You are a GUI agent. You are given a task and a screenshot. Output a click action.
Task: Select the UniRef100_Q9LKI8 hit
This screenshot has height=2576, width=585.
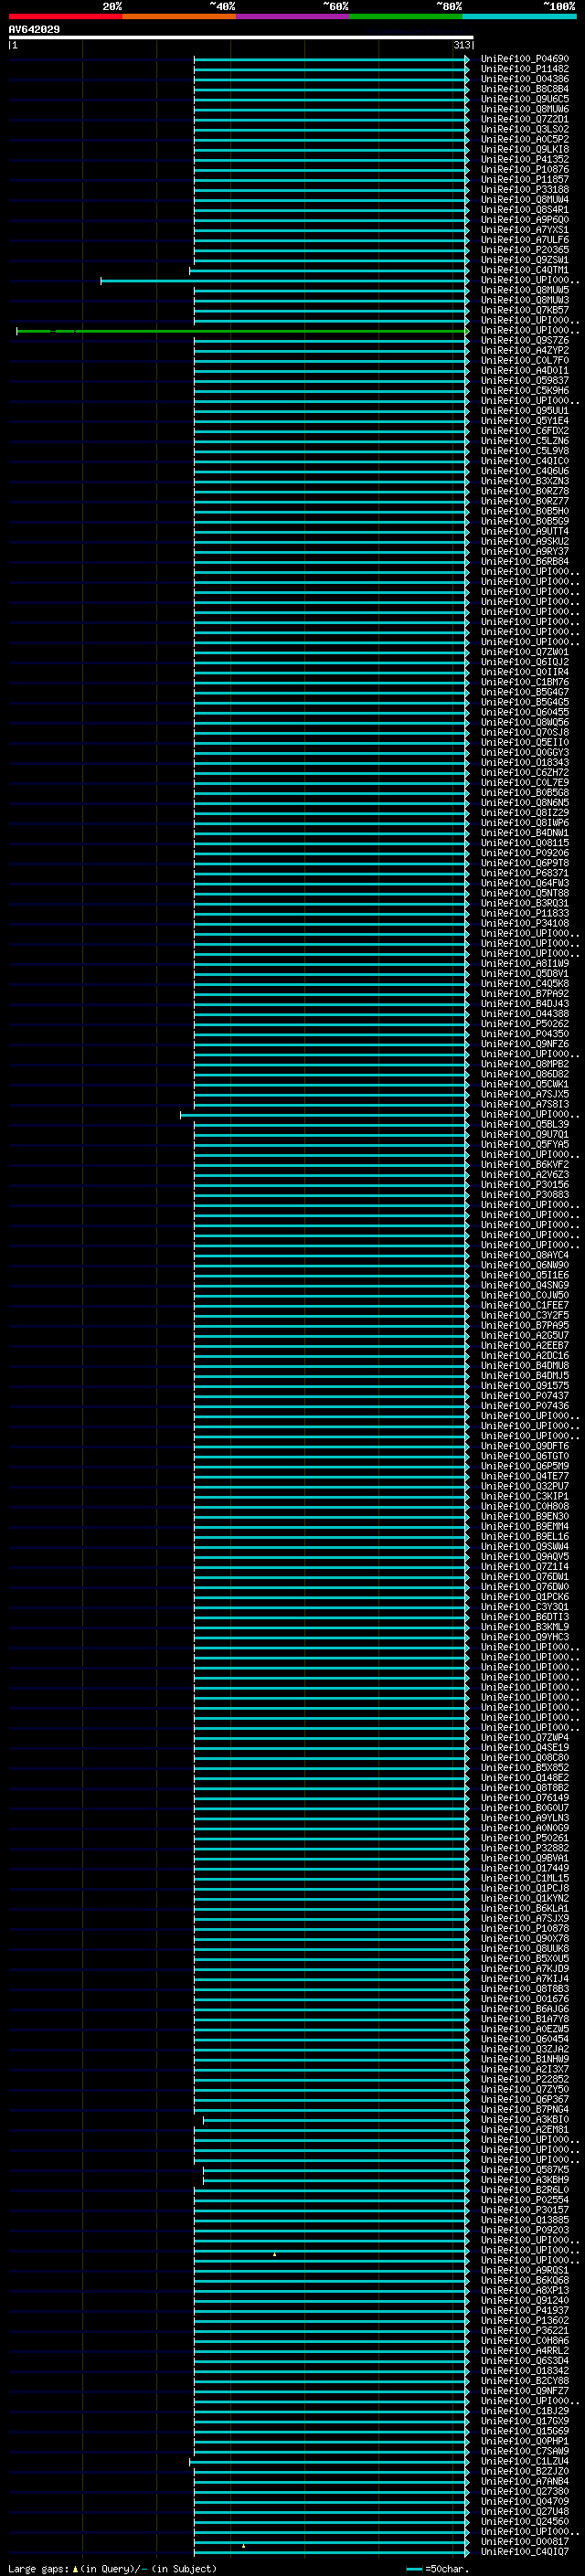[524, 149]
